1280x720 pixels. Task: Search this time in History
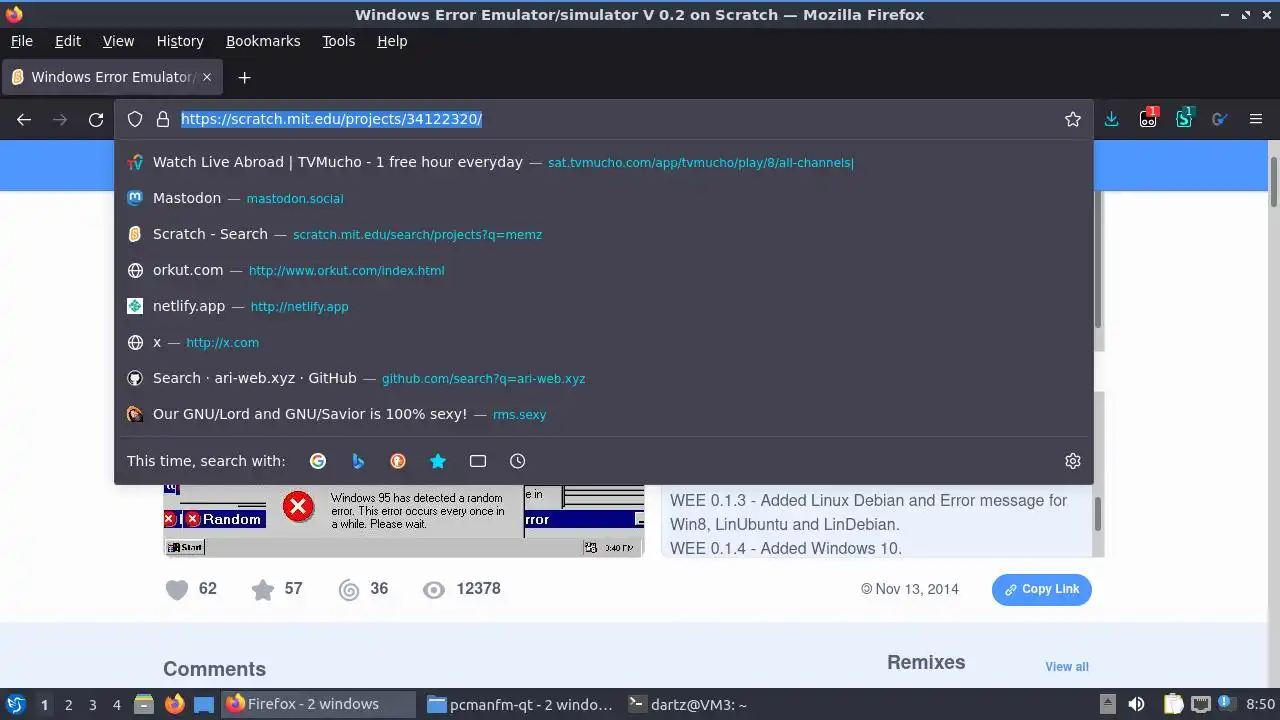pos(517,461)
